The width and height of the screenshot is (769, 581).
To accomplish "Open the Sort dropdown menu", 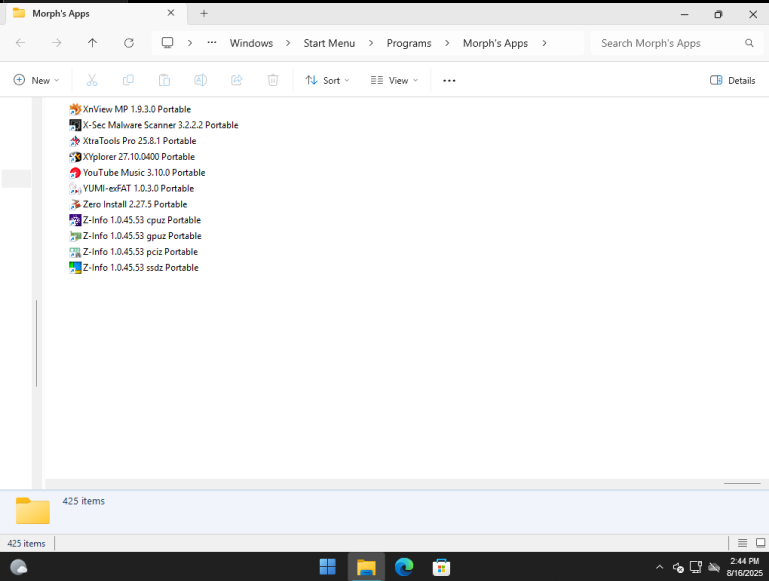I will click(x=327, y=80).
